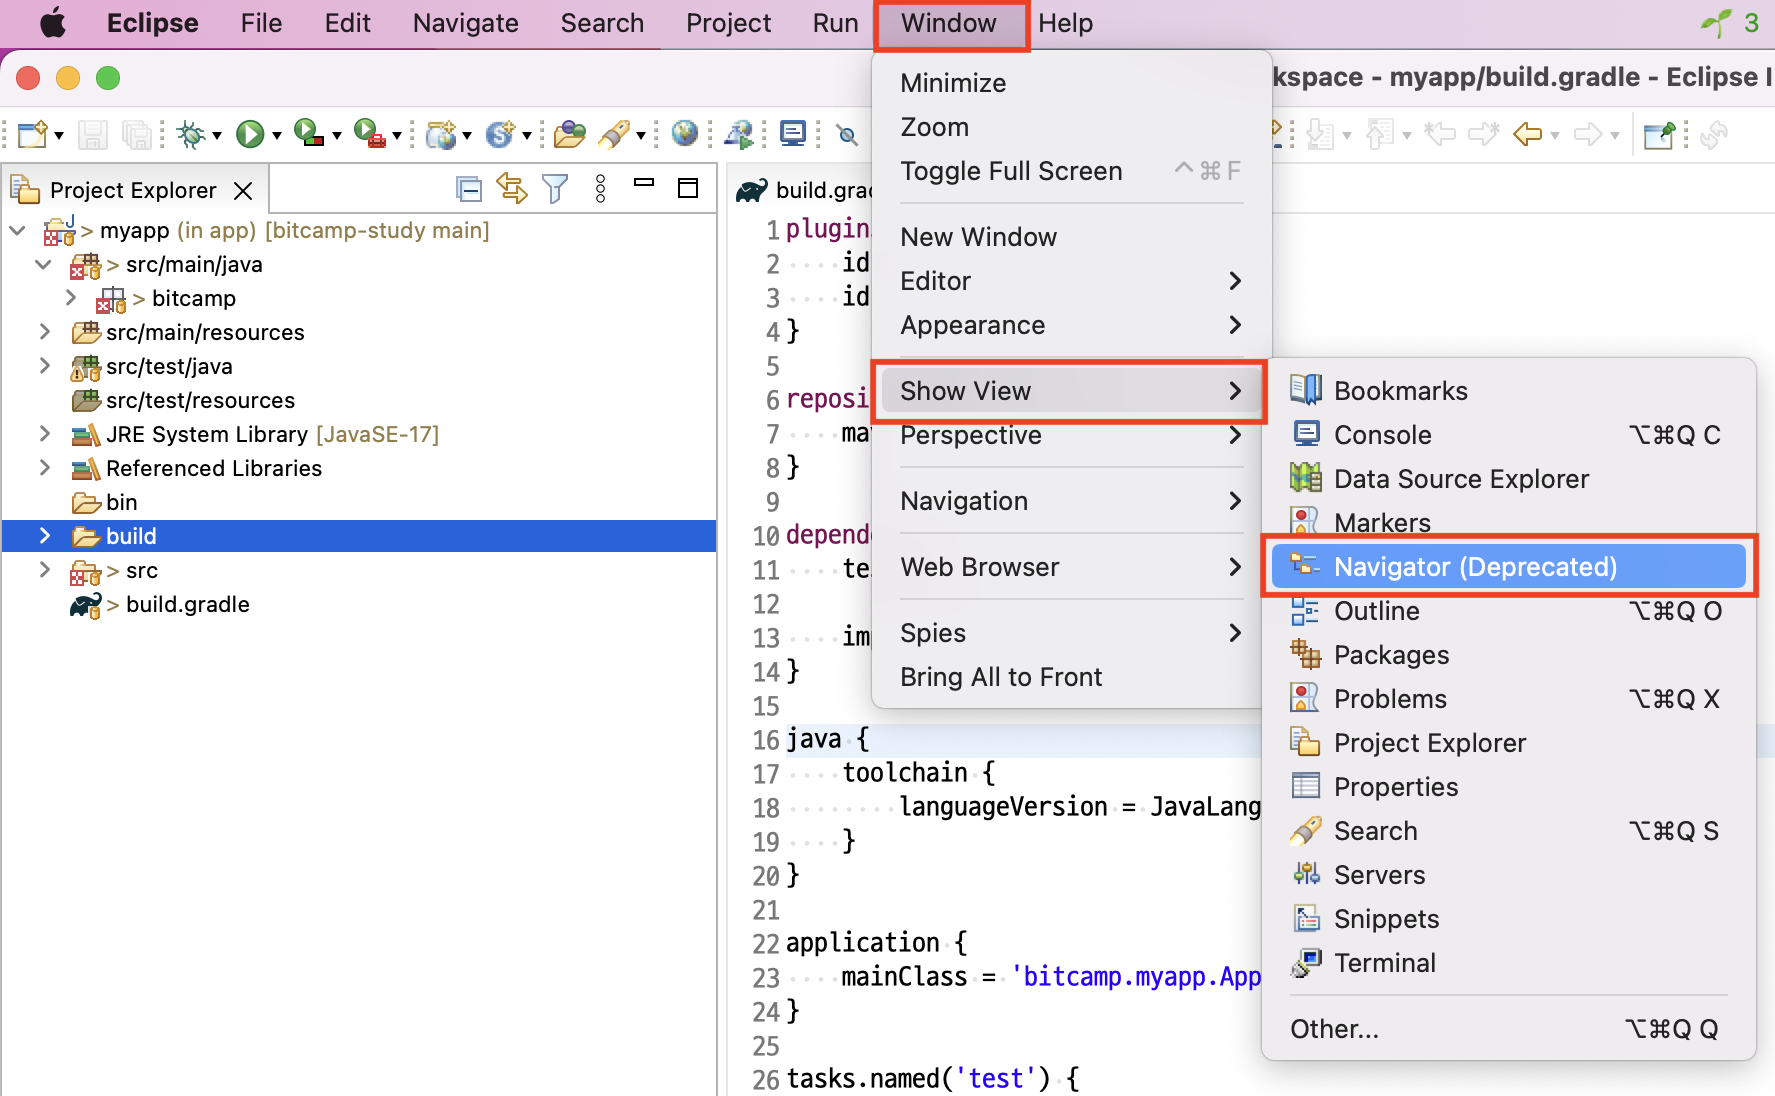
Task: Show the Servers view
Action: [x=1509, y=875]
